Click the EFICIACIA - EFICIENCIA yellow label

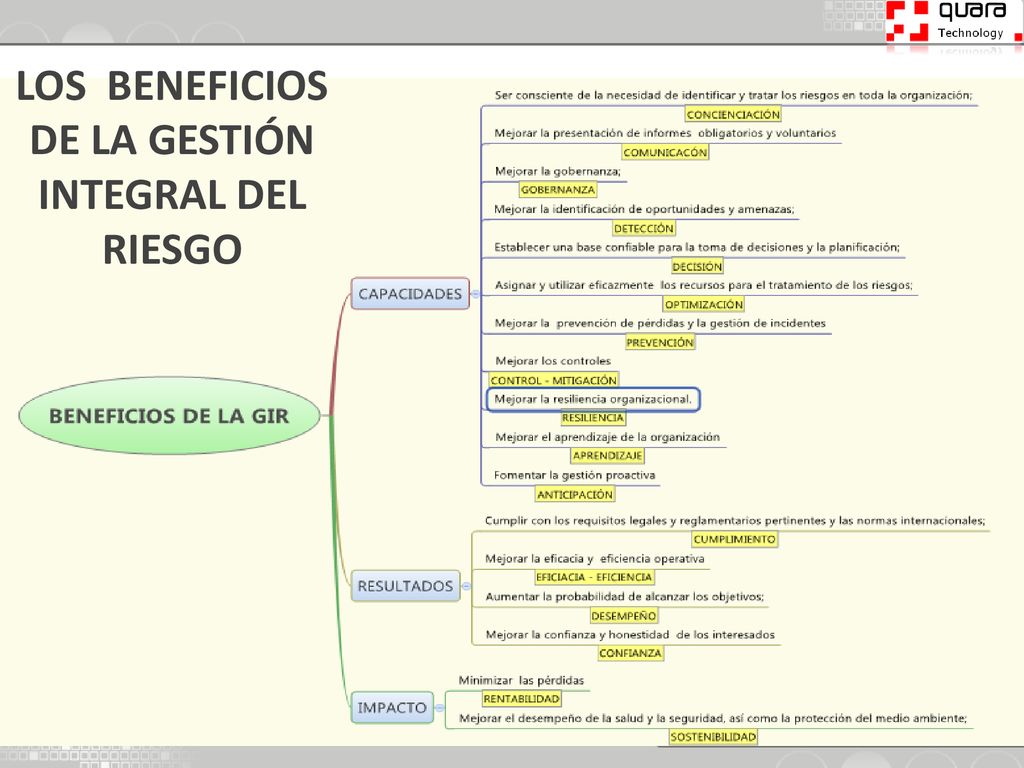pos(594,577)
